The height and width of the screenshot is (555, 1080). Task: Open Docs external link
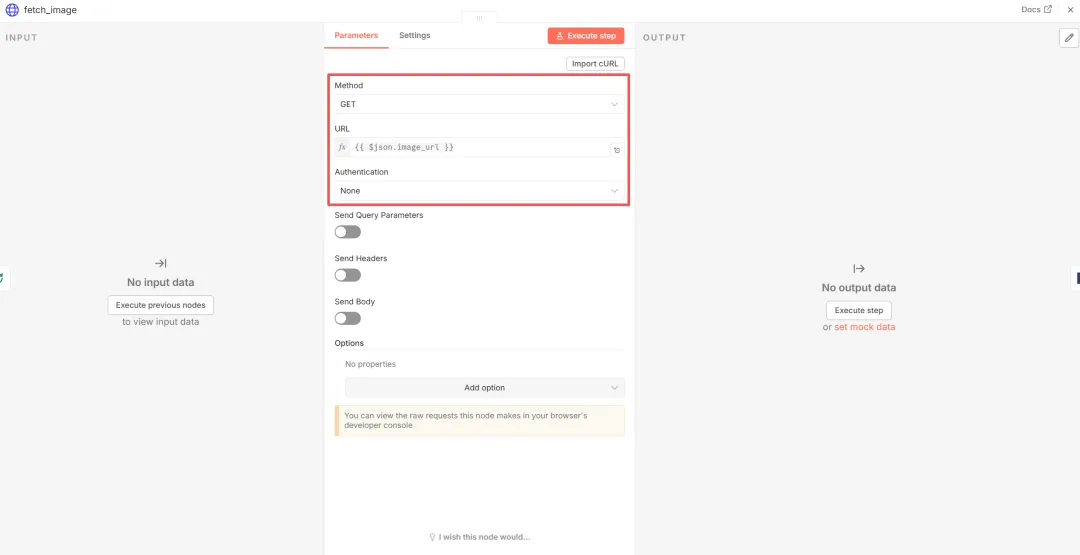tap(1037, 10)
